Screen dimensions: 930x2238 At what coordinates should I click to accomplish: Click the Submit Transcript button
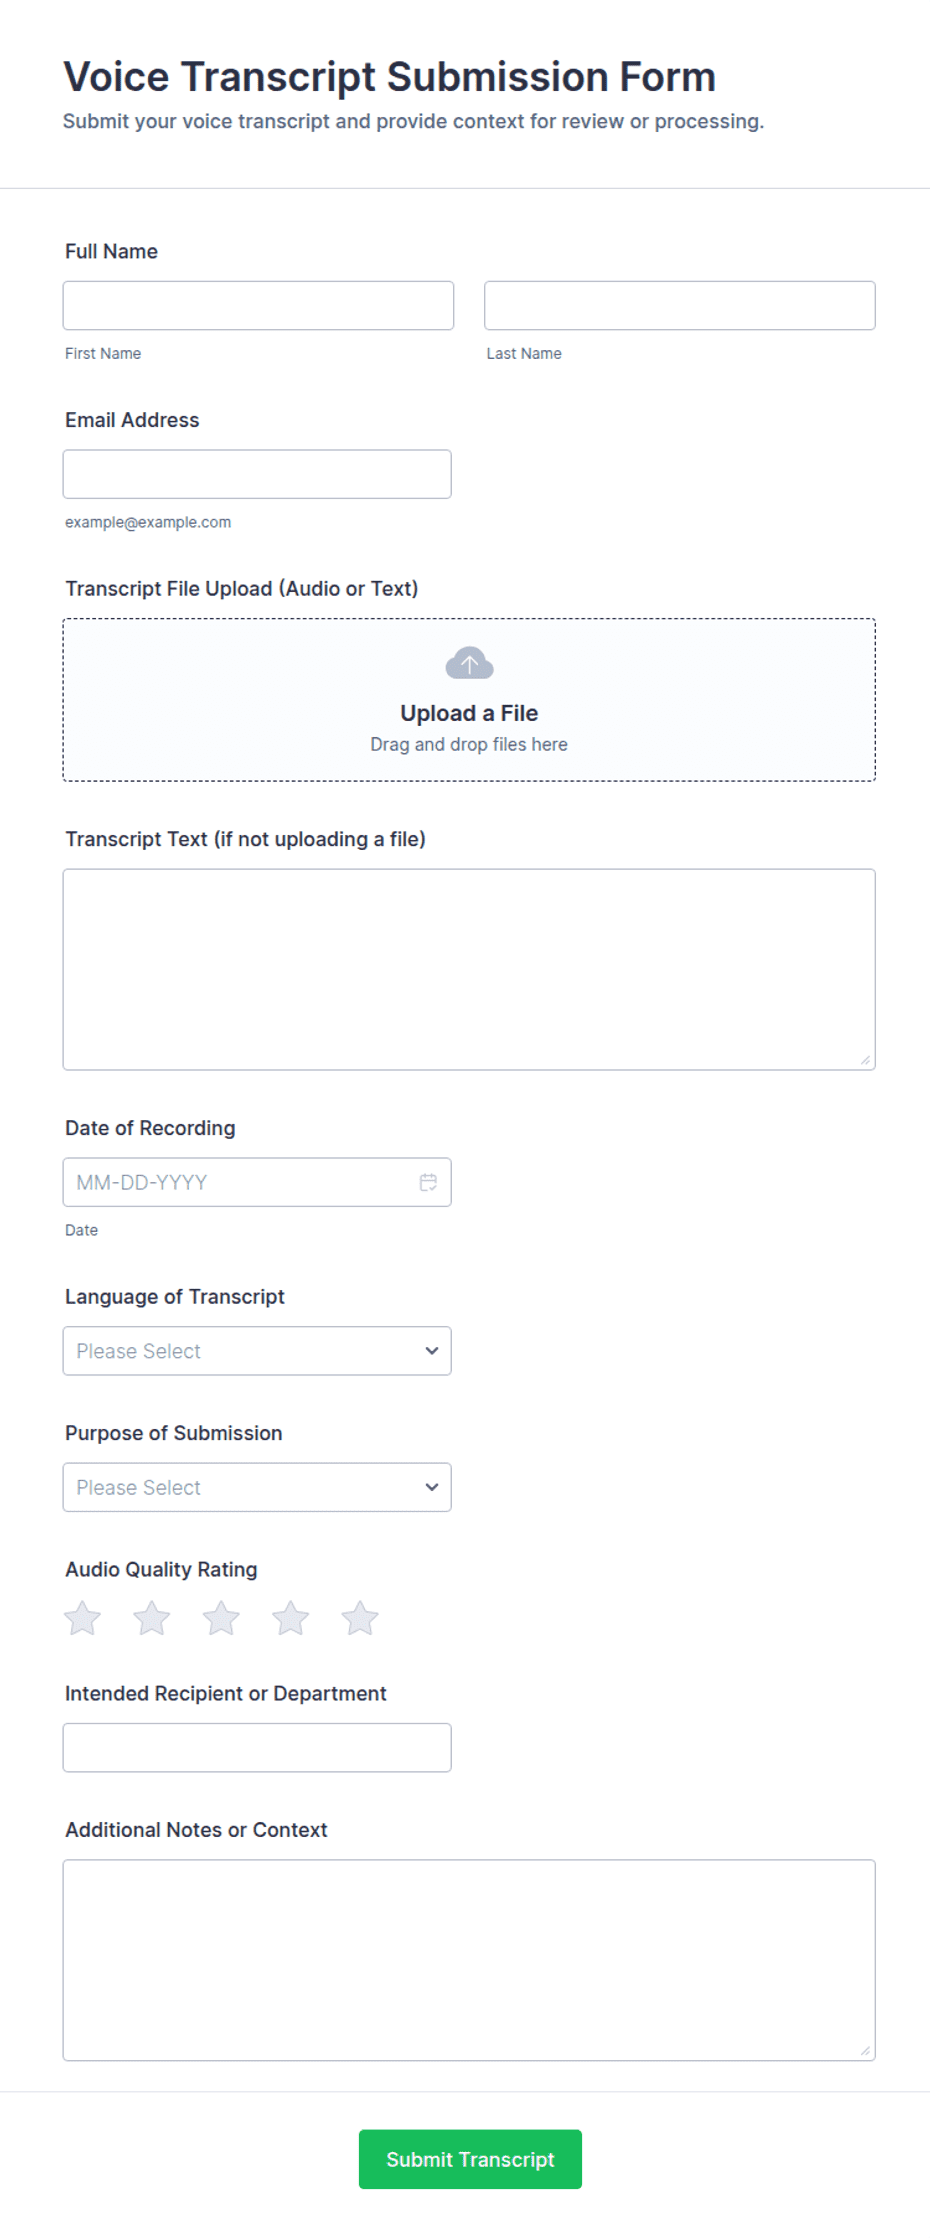pos(470,2159)
